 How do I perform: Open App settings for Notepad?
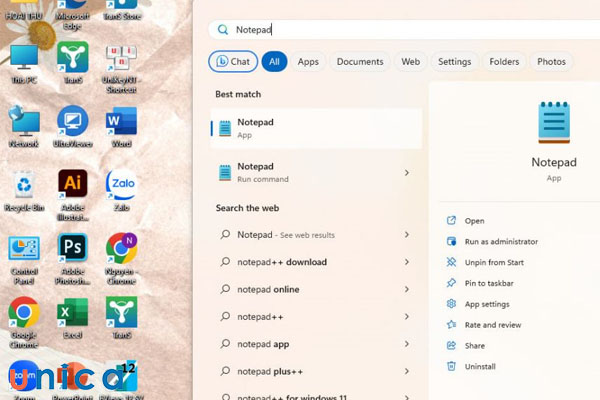(487, 304)
